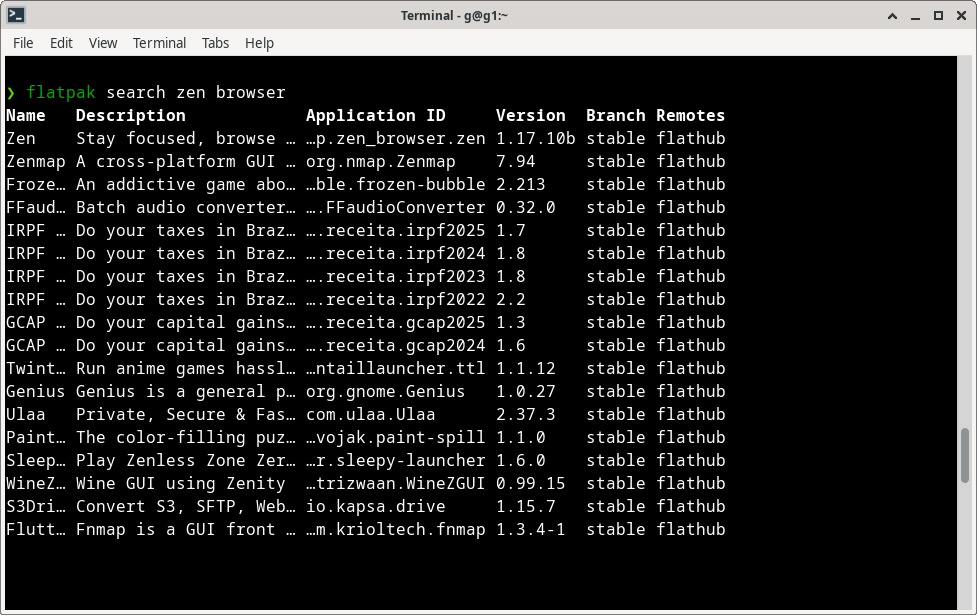Click the 'Remotes' column header
Viewport: 977px width, 615px height.
tap(690, 115)
